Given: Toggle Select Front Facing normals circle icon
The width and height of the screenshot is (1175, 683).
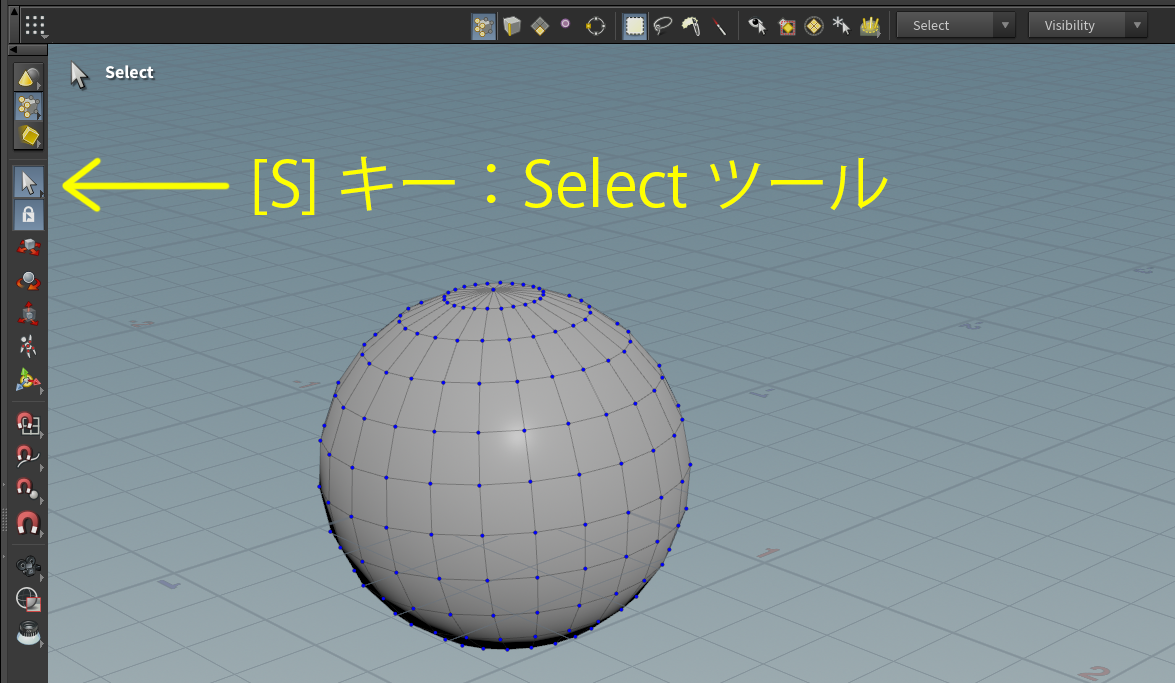Looking at the screenshot, I should [814, 27].
